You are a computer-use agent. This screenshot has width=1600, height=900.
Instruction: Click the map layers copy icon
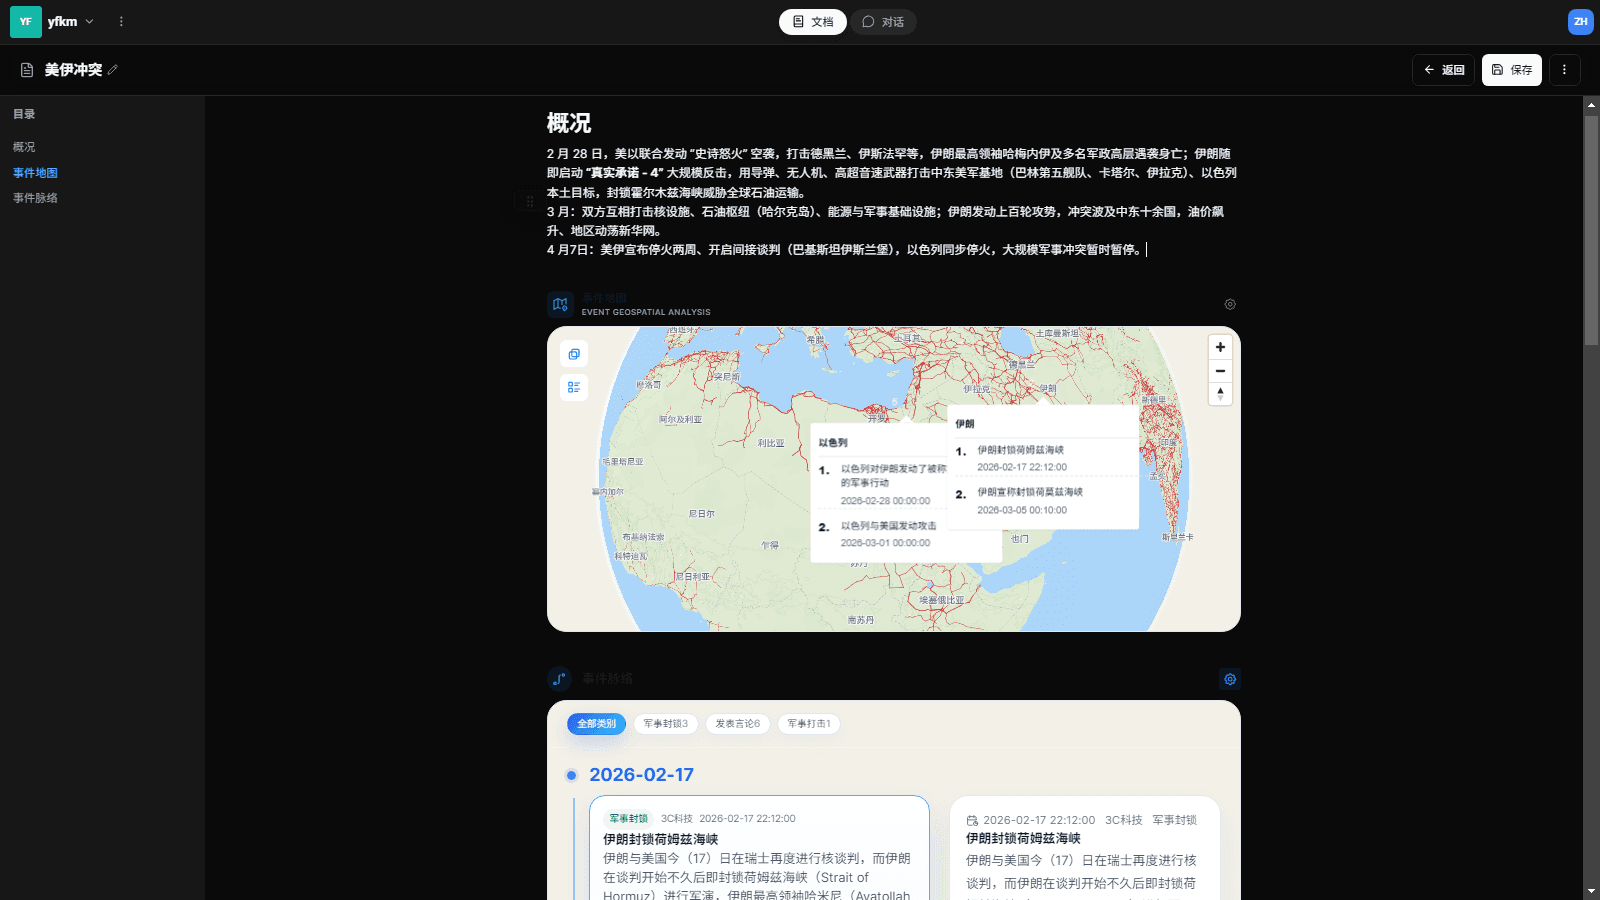click(574, 354)
